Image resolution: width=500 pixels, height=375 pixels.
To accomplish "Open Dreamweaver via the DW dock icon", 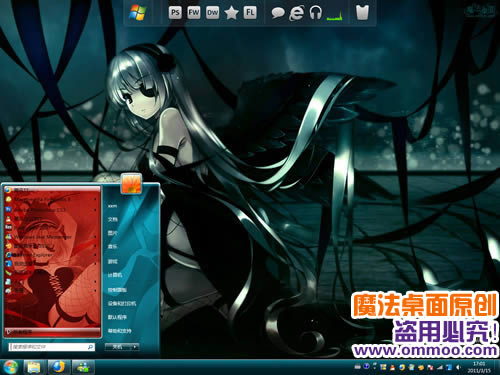I will (212, 13).
